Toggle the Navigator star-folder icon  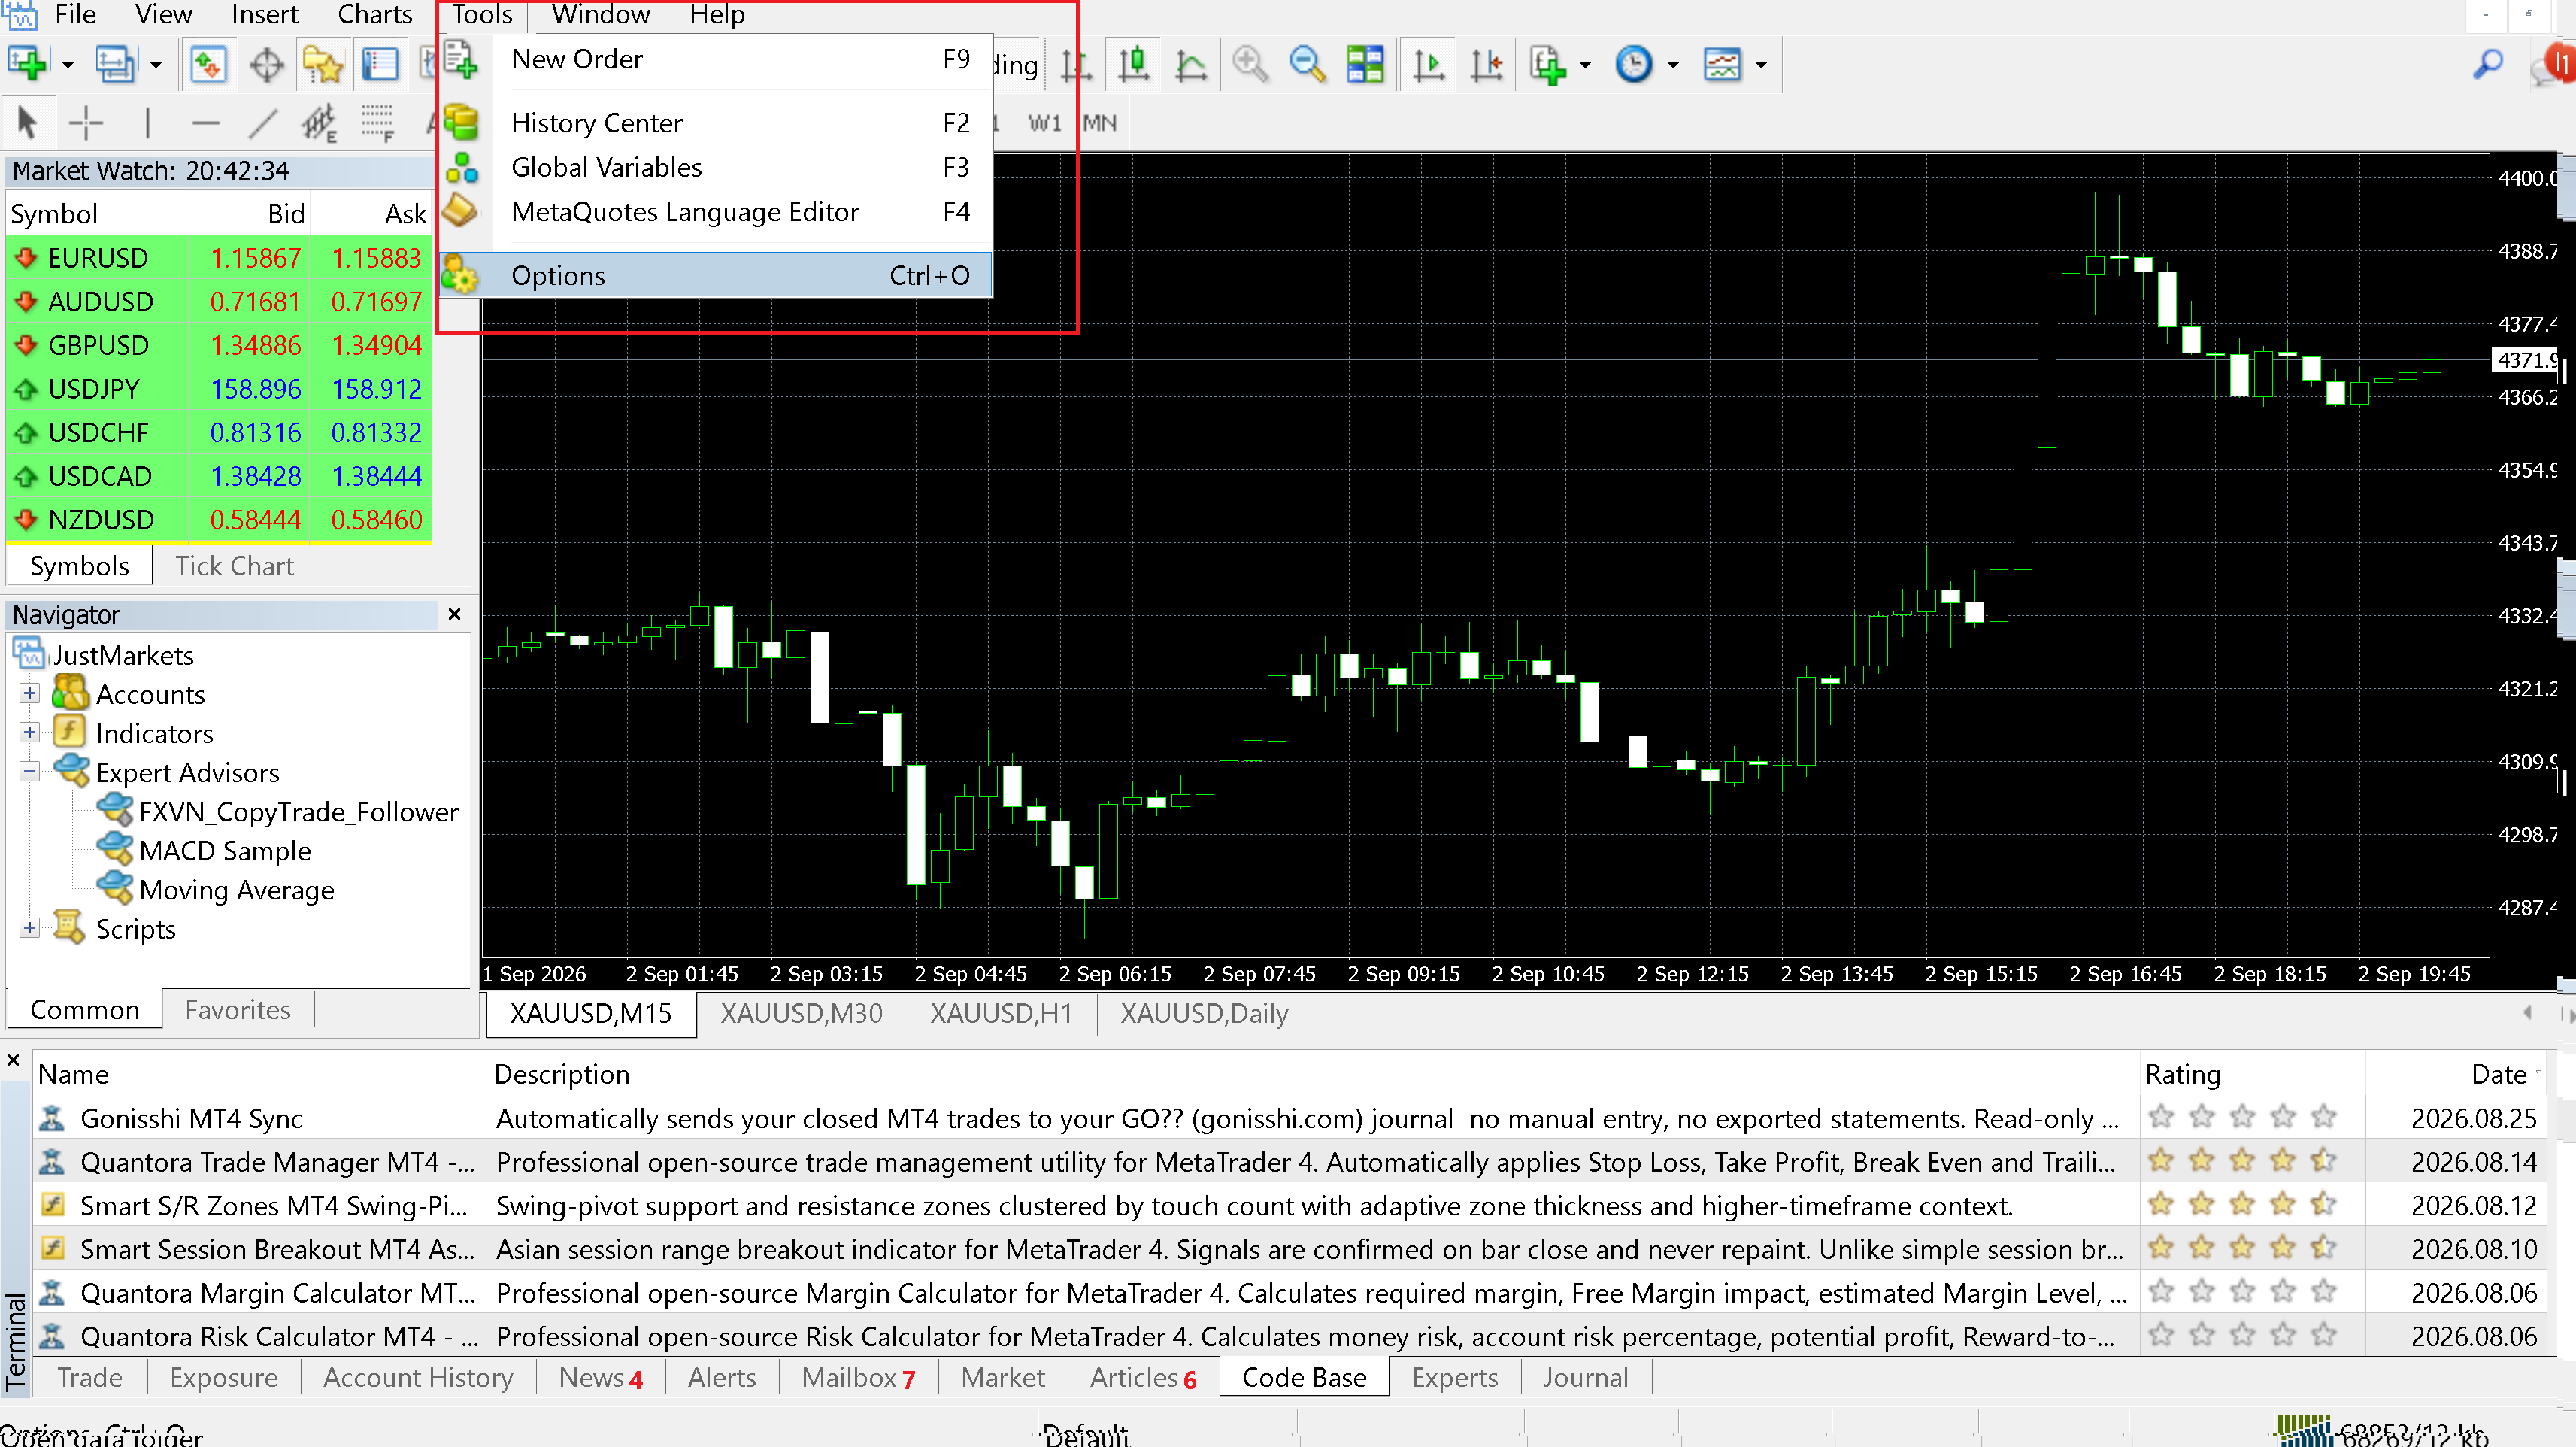coord(323,65)
